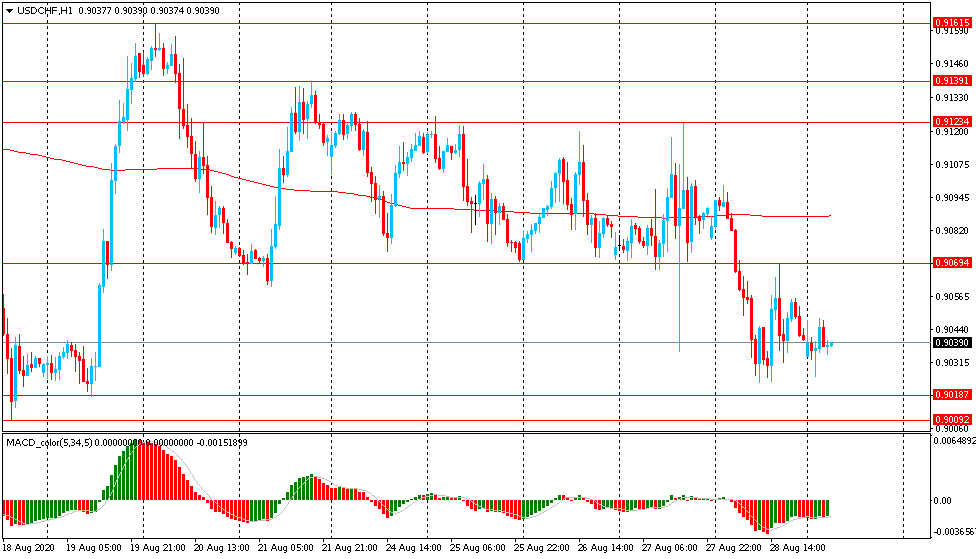Select the 0.91615 red price label

point(949,22)
